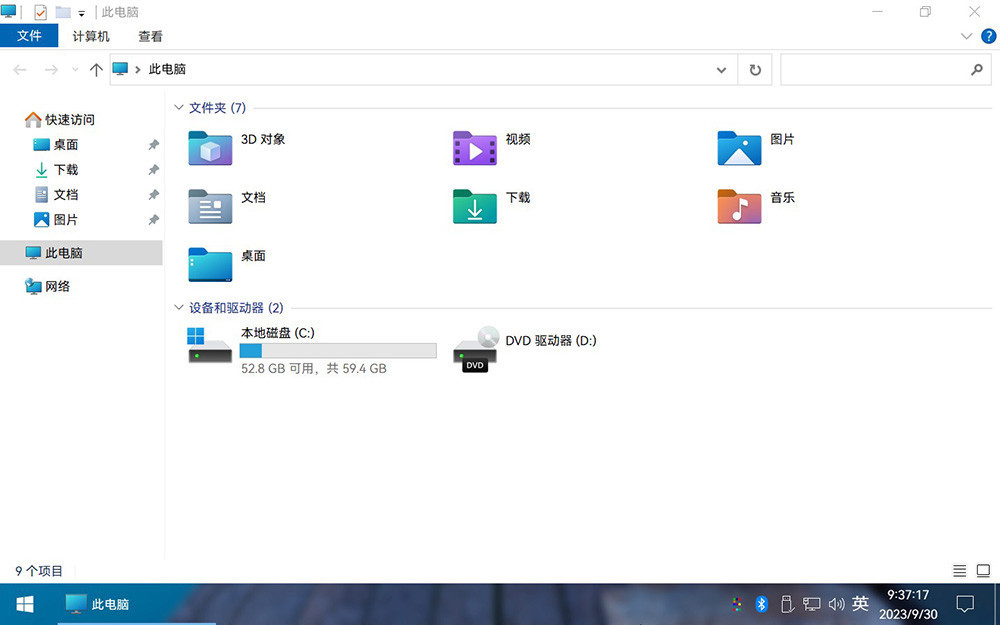Screen dimensions: 1000x625
Task: Navigate up one level with up arrow
Action: (x=95, y=69)
